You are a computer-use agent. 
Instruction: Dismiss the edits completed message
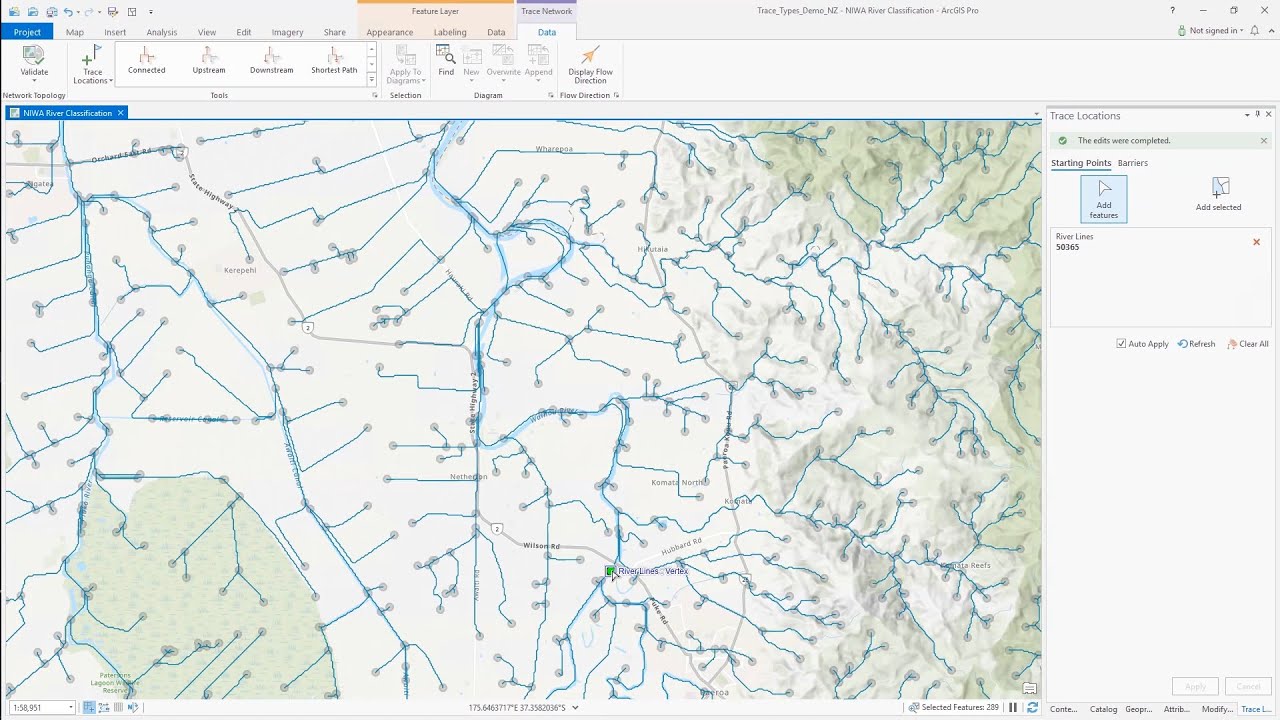1264,141
